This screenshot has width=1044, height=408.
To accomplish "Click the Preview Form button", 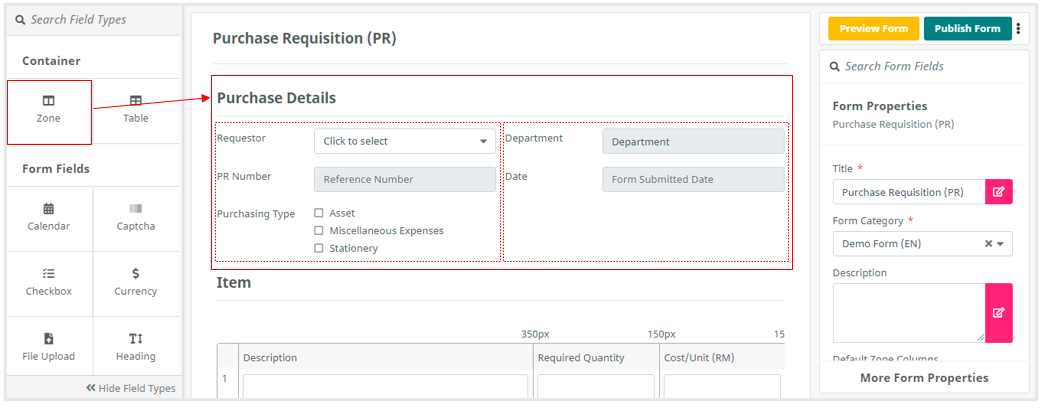I will (x=874, y=29).
